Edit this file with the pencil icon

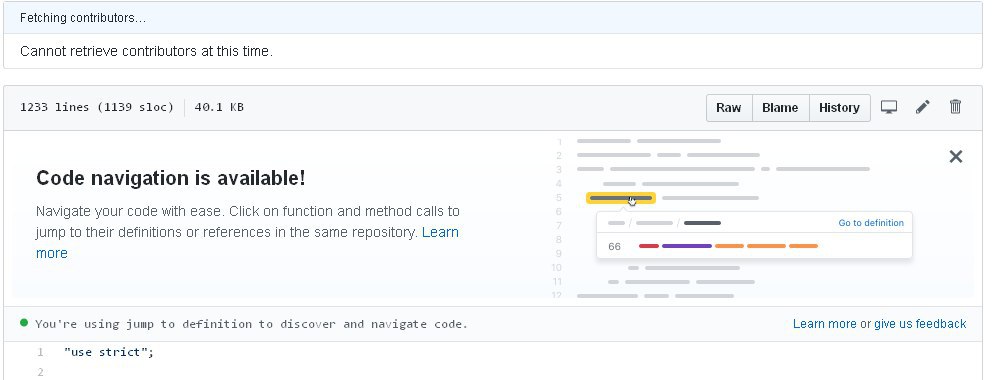[922, 107]
